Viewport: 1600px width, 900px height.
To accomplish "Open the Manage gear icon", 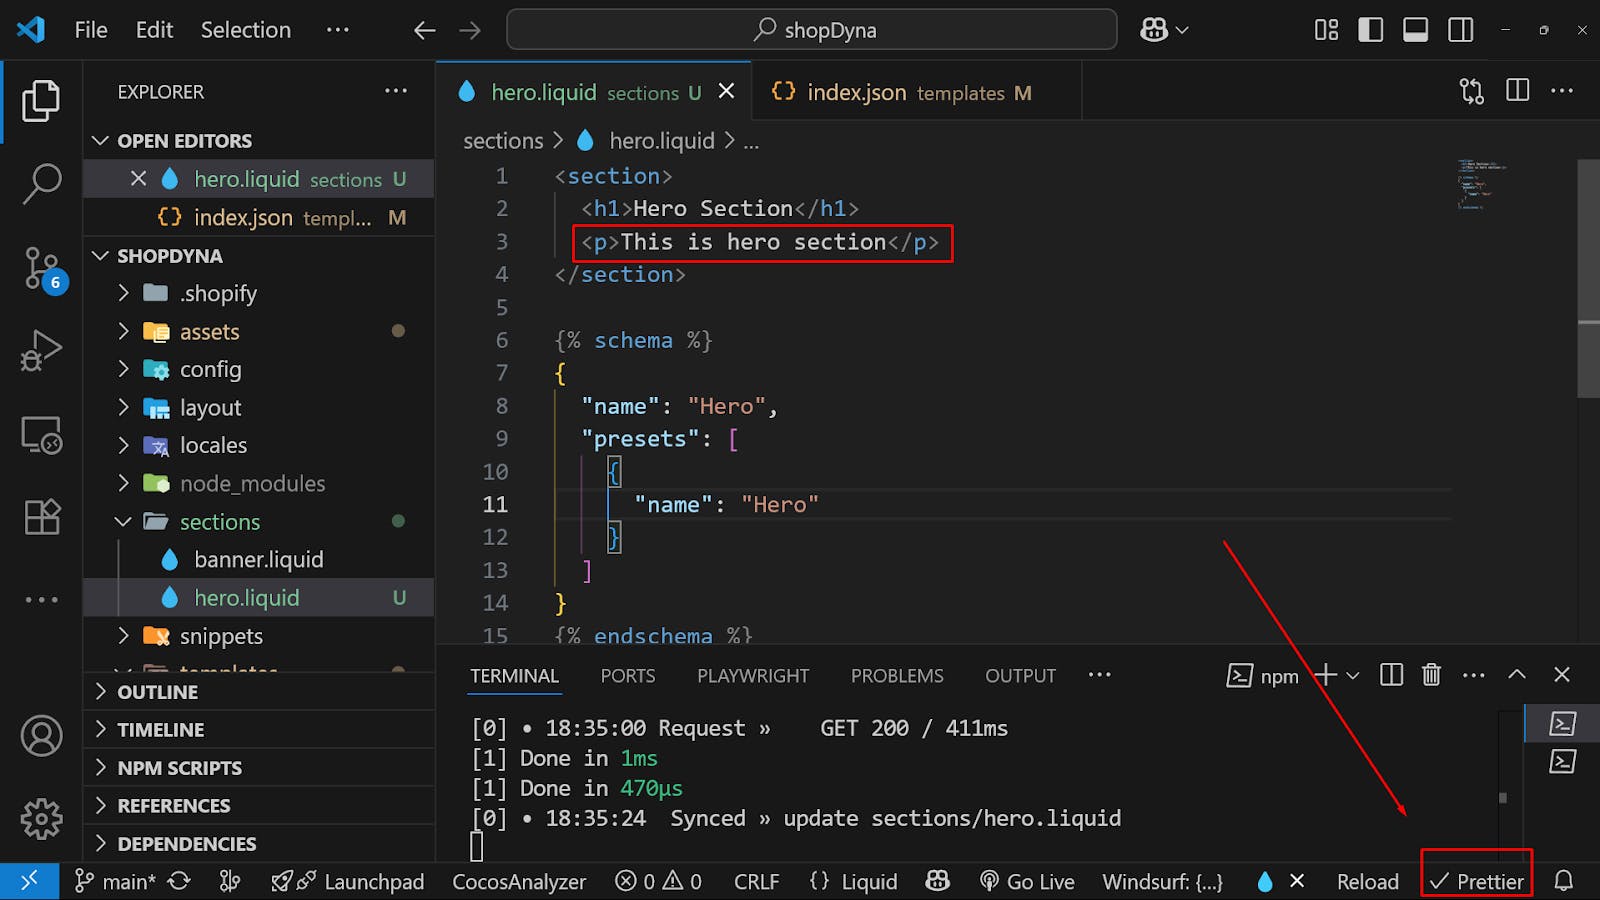I will click(x=41, y=820).
